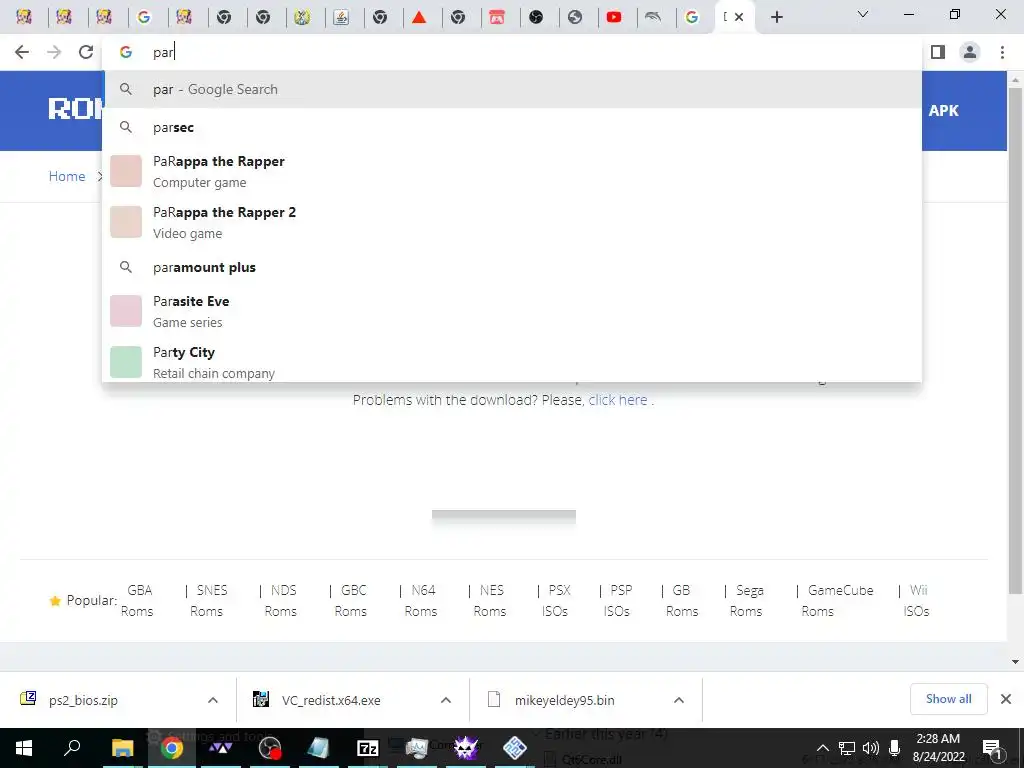Open the N64 Roms link
Screen dimensions: 1024x768
click(421, 601)
